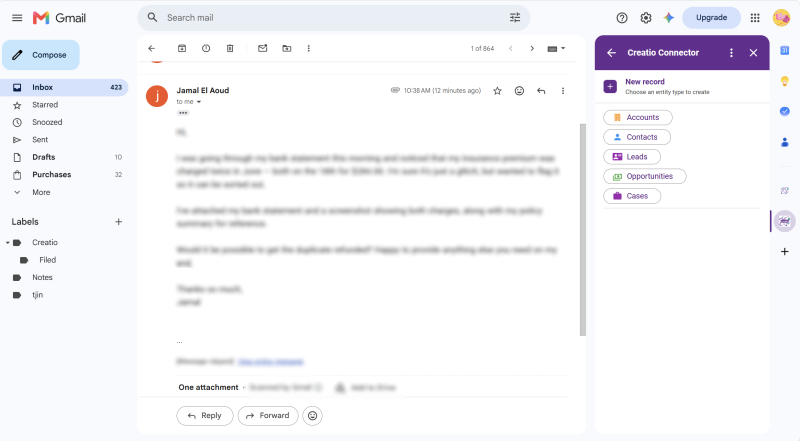Select Accounts entity type
Image resolution: width=800 pixels, height=441 pixels.
[638, 117]
